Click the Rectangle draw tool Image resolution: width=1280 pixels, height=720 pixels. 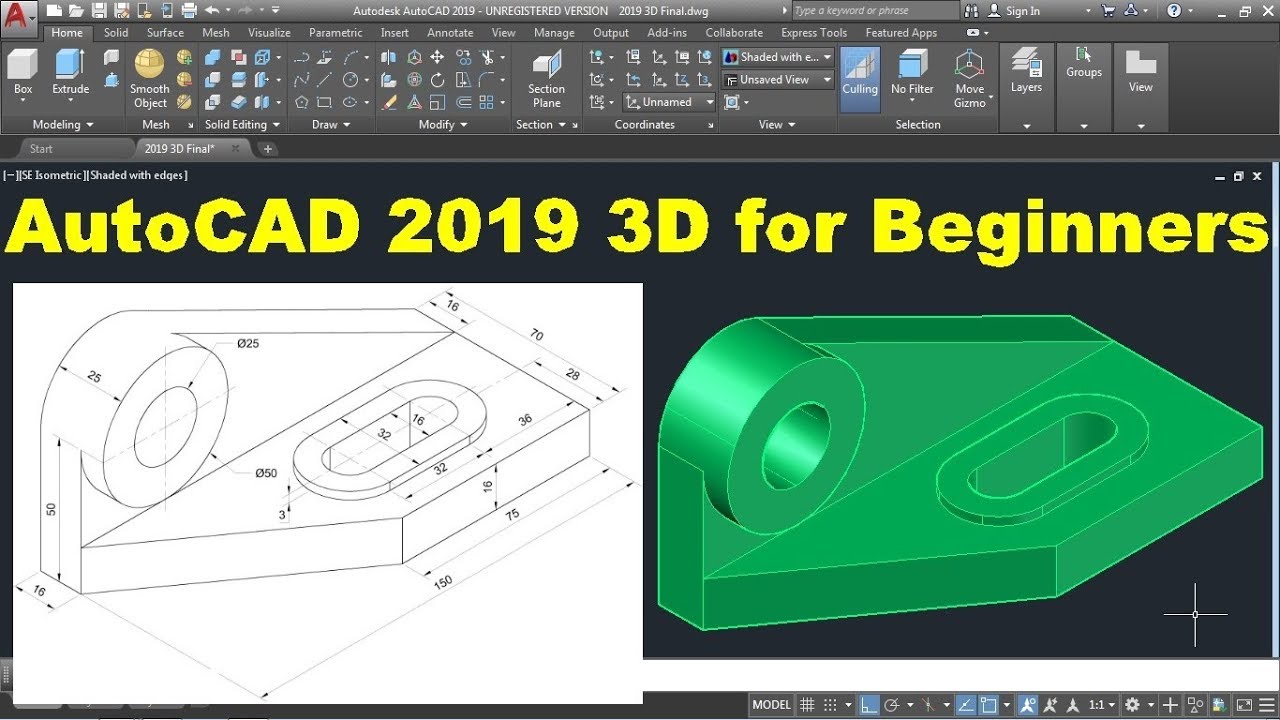coord(325,102)
